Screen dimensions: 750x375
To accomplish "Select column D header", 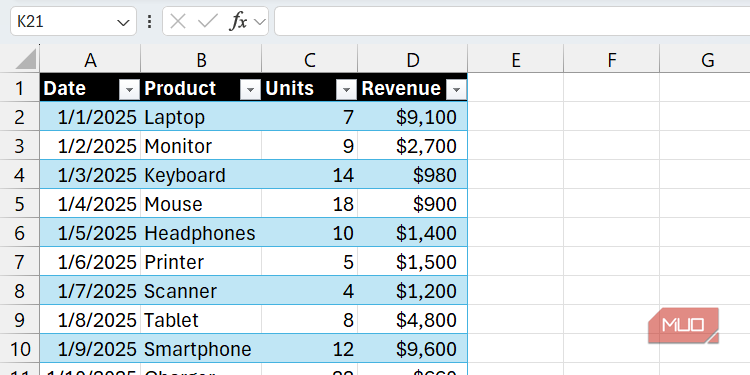I will [412, 60].
